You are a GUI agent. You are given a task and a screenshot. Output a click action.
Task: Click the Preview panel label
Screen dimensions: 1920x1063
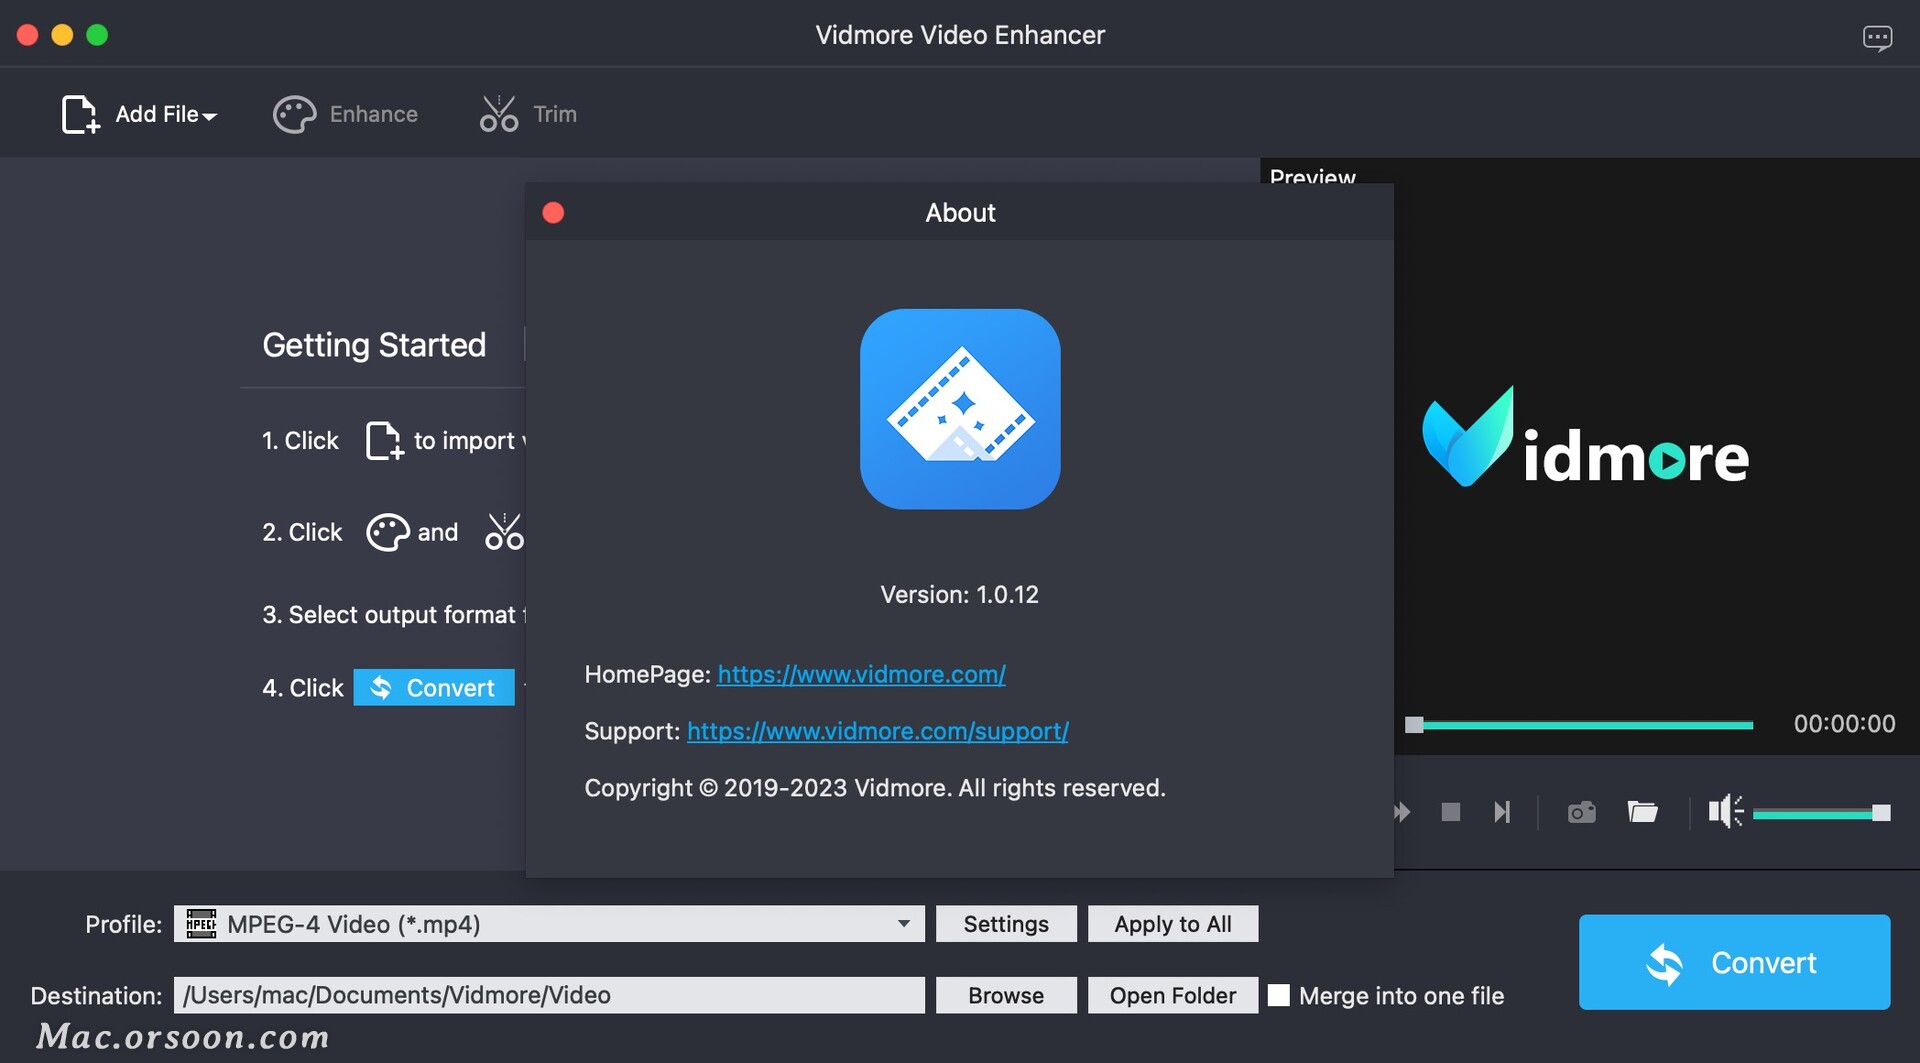(1312, 176)
